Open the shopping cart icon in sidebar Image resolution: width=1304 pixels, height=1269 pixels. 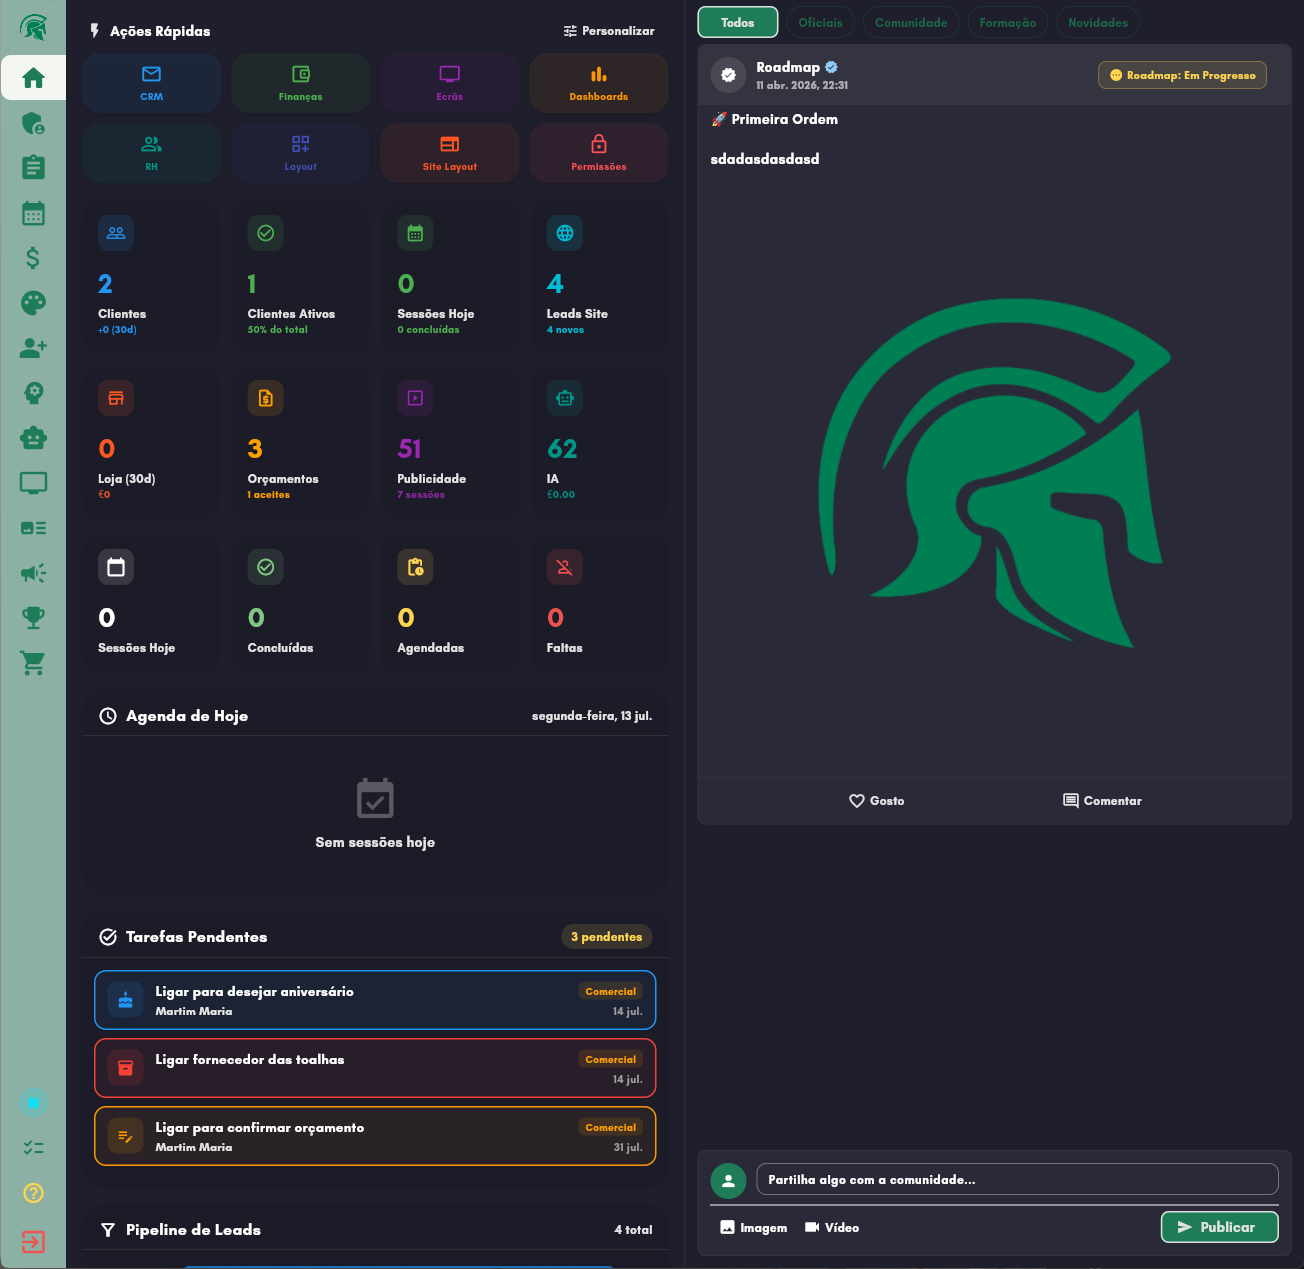coord(33,663)
